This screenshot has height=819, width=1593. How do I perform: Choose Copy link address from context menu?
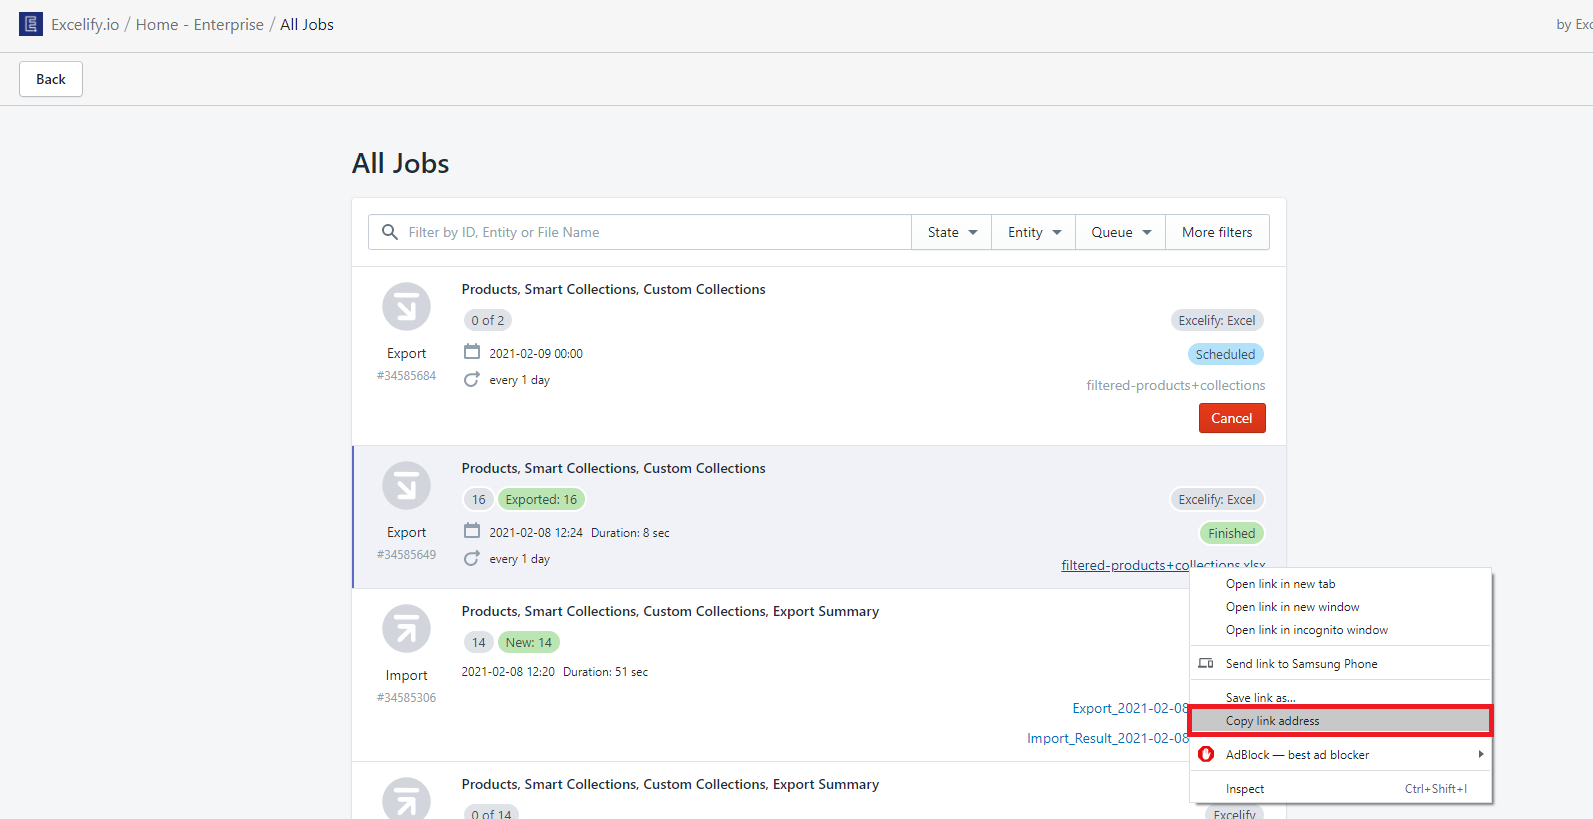[1272, 721]
